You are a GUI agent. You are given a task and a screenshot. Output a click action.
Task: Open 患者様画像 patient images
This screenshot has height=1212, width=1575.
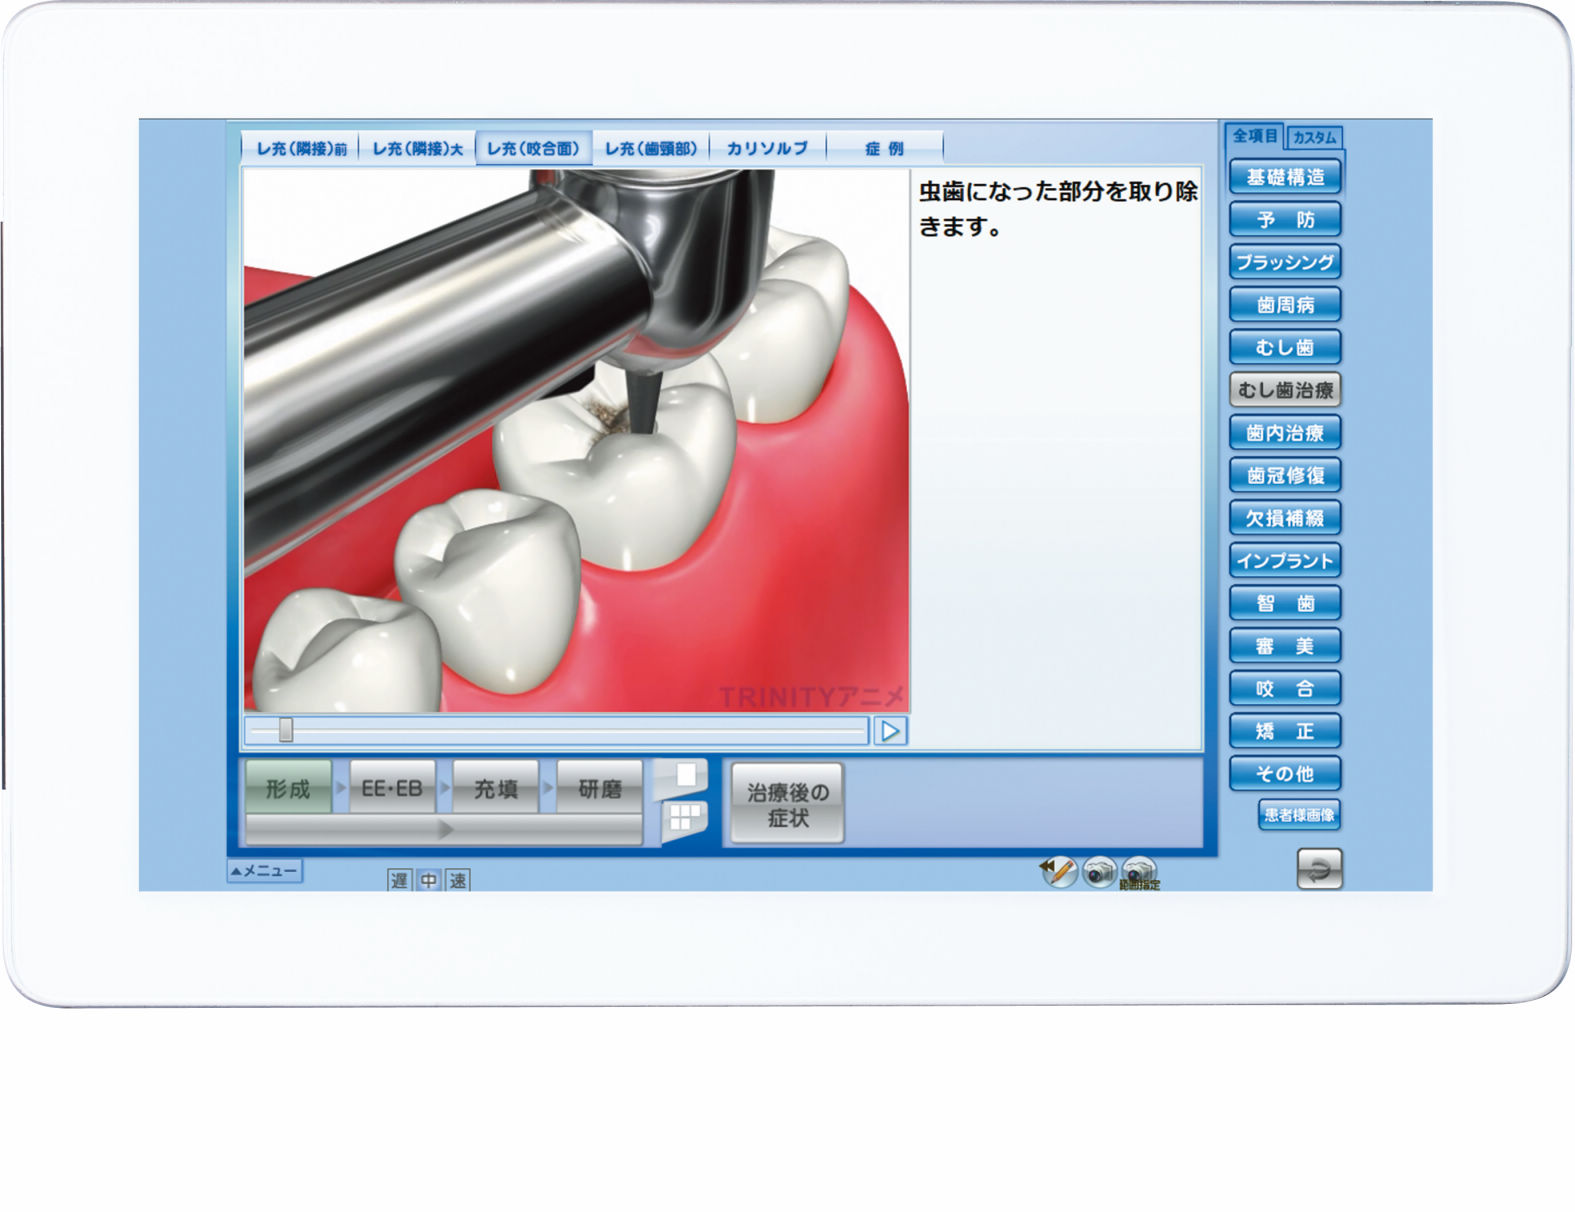point(1298,815)
